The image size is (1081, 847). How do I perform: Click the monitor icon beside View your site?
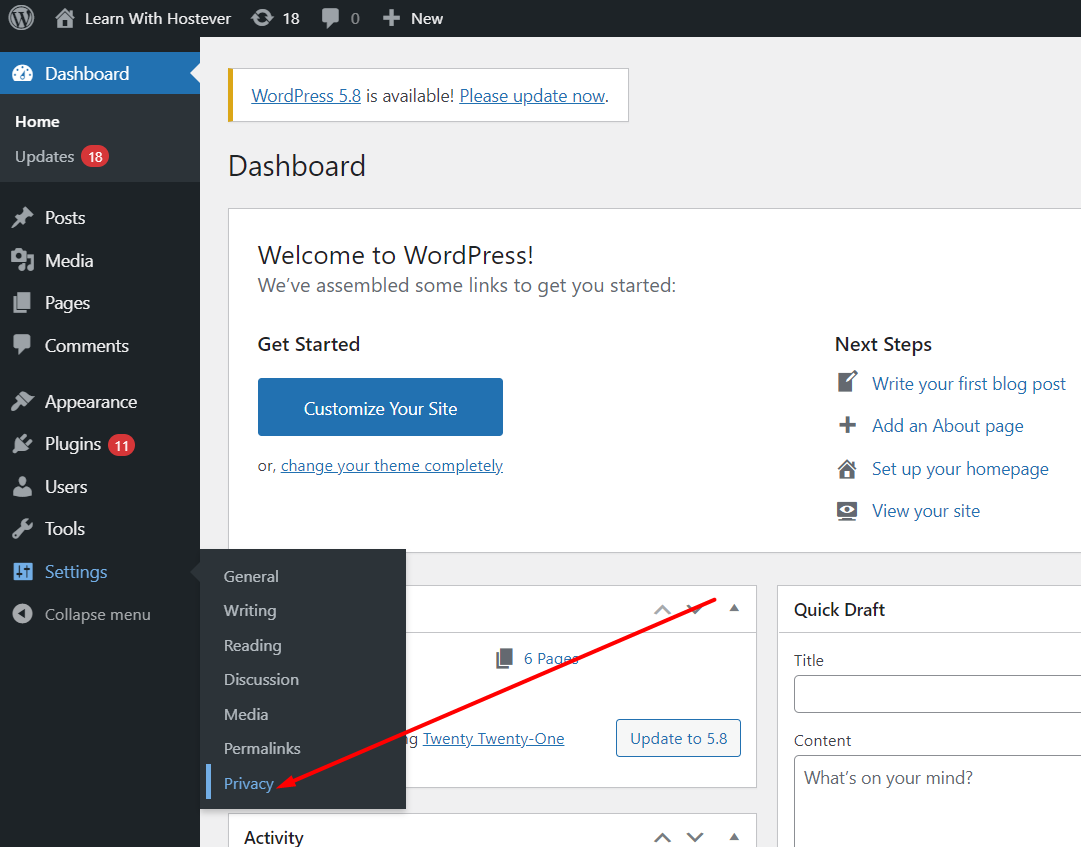pyautogui.click(x=847, y=511)
